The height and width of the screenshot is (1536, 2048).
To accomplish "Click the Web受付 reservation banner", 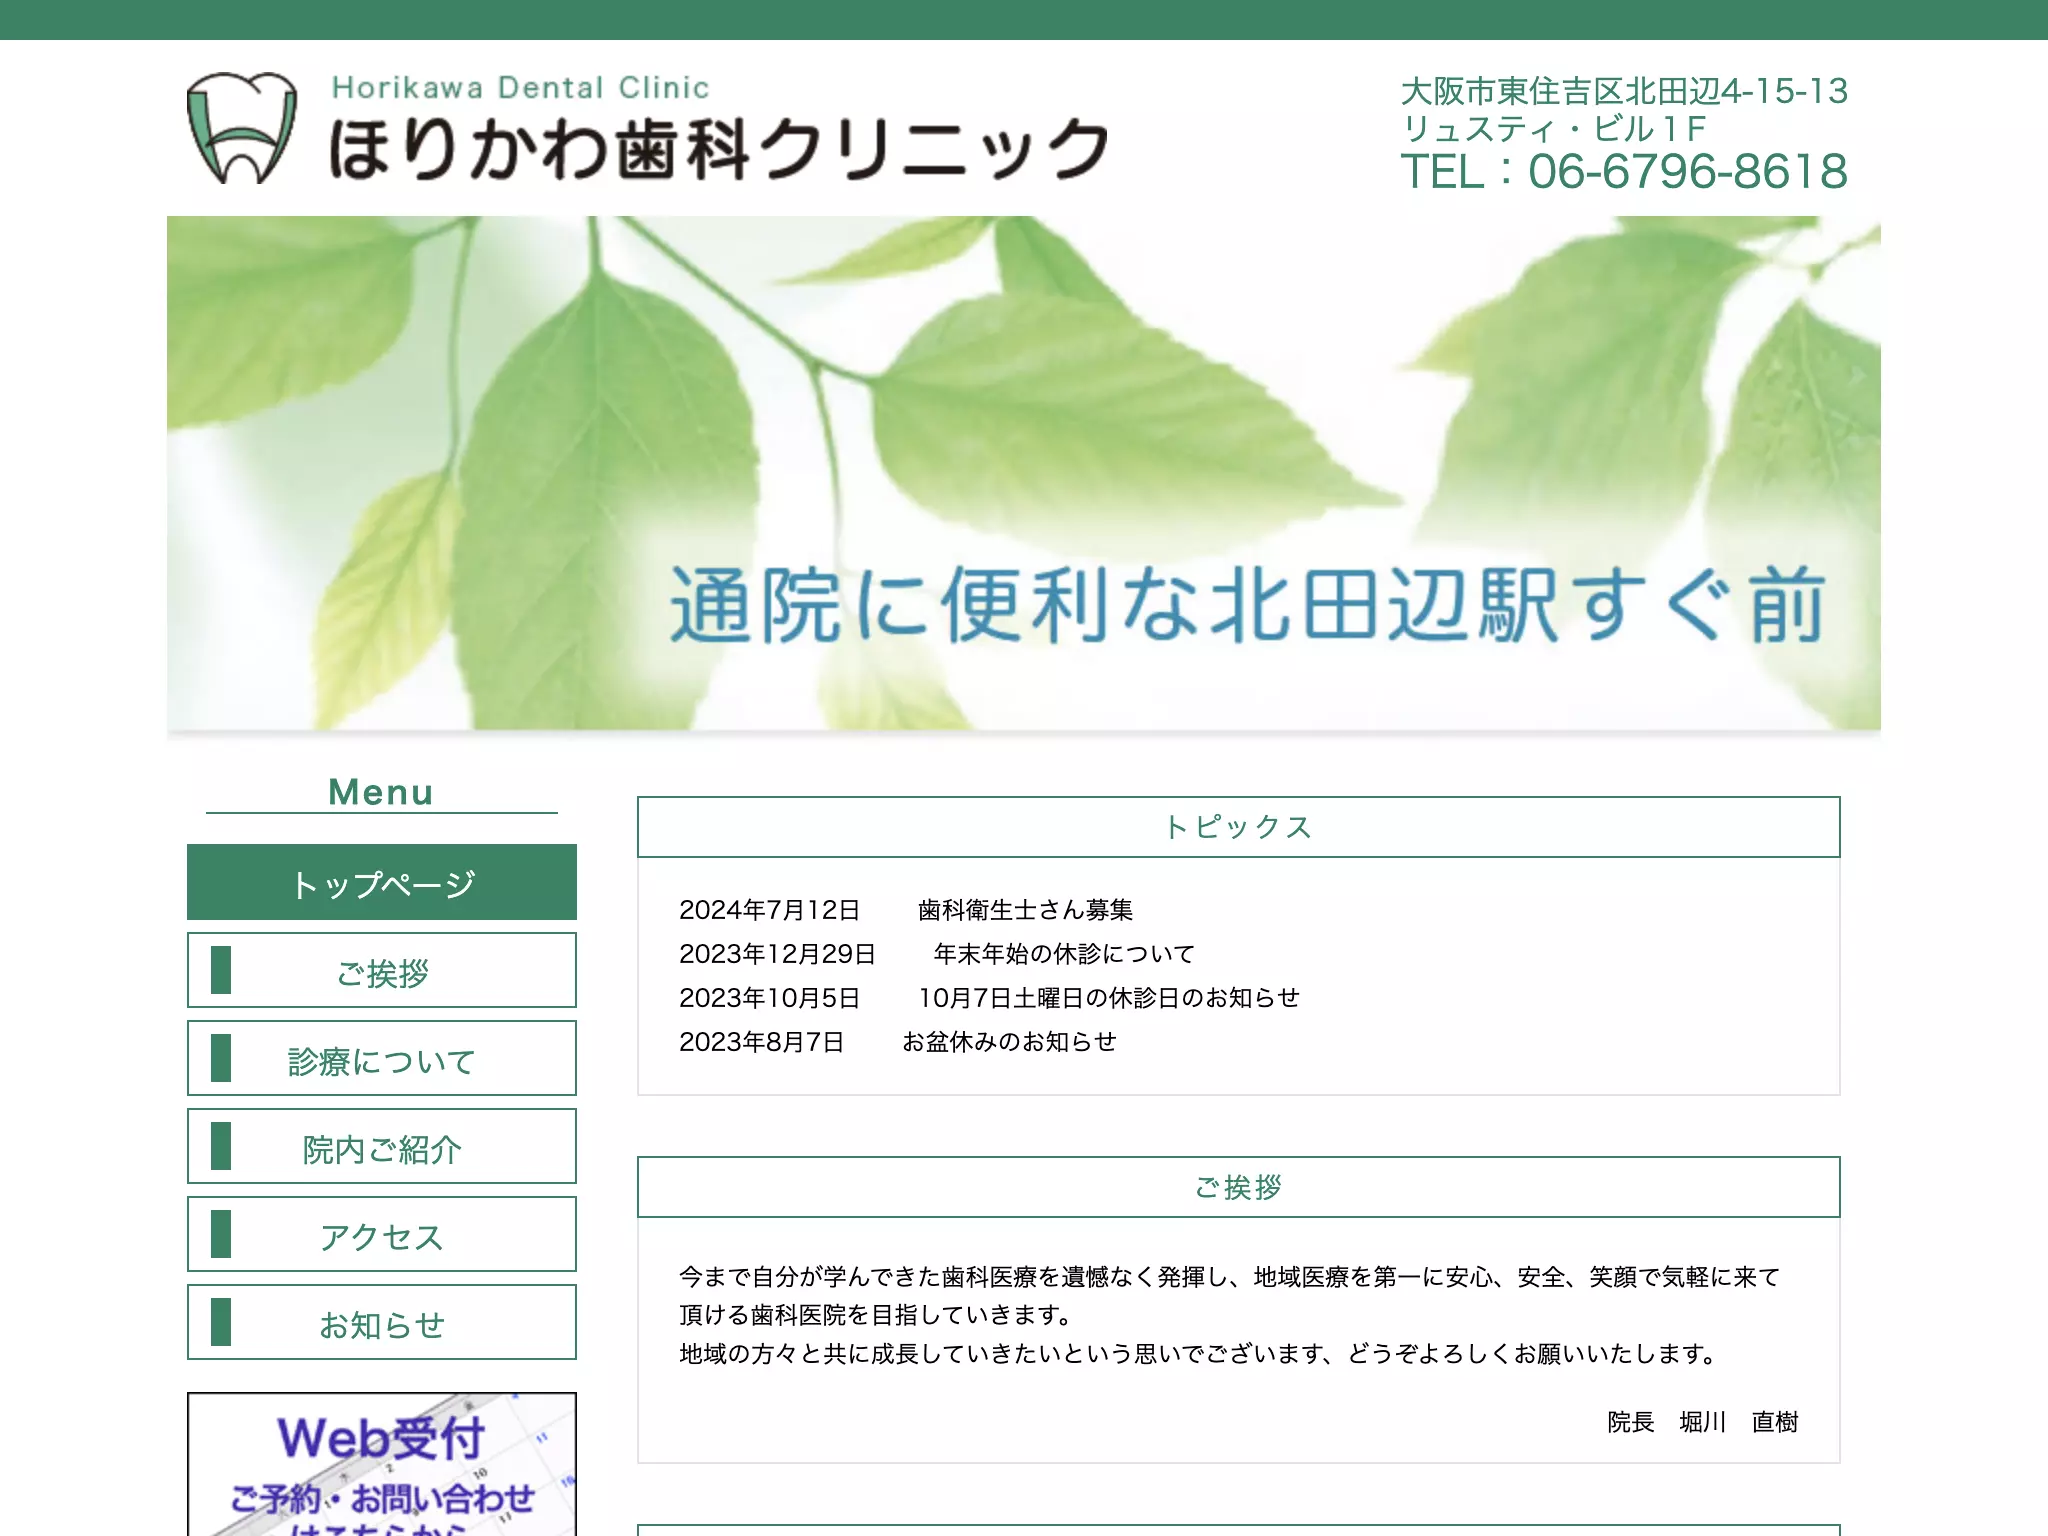I will pos(382,1464).
